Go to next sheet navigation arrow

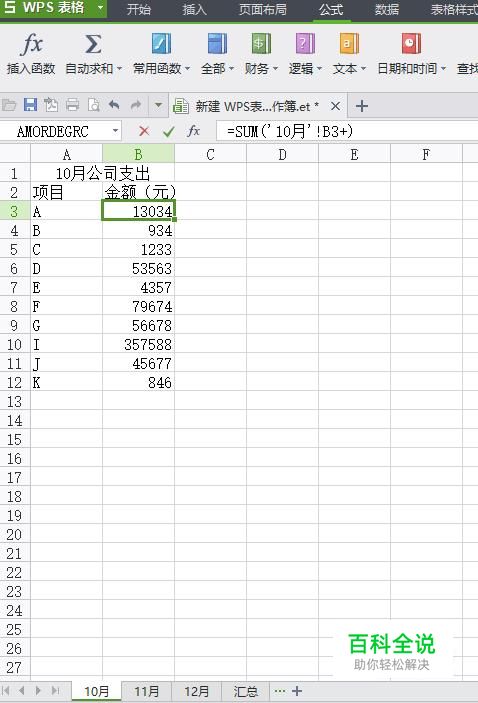(38, 690)
